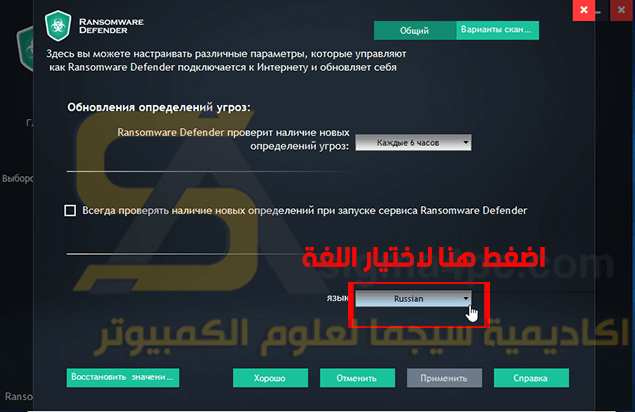635x412 pixels.
Task: Open the Варианты скан... tab
Action: [497, 30]
